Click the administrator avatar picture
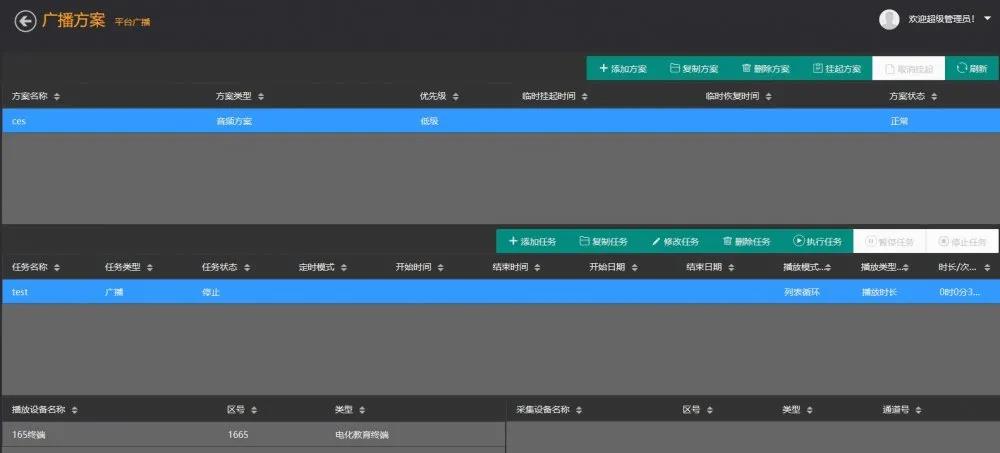Viewport: 1000px width, 453px height. (889, 20)
